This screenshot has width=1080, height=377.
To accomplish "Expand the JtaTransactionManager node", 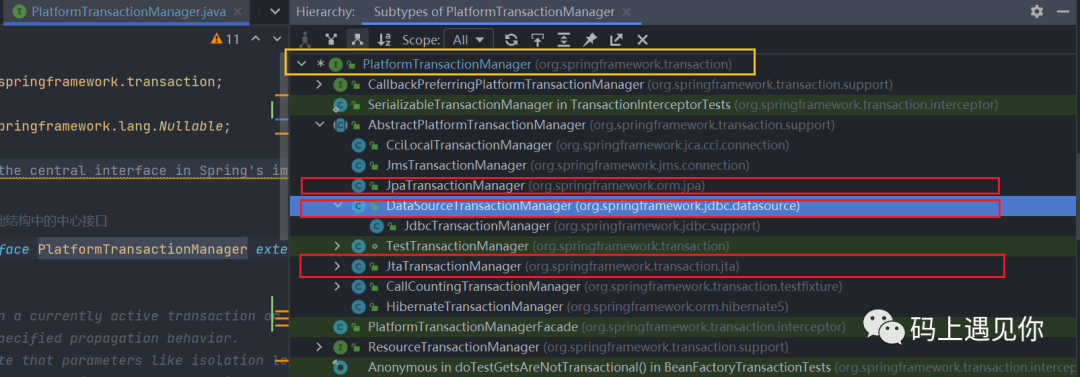I will (337, 265).
